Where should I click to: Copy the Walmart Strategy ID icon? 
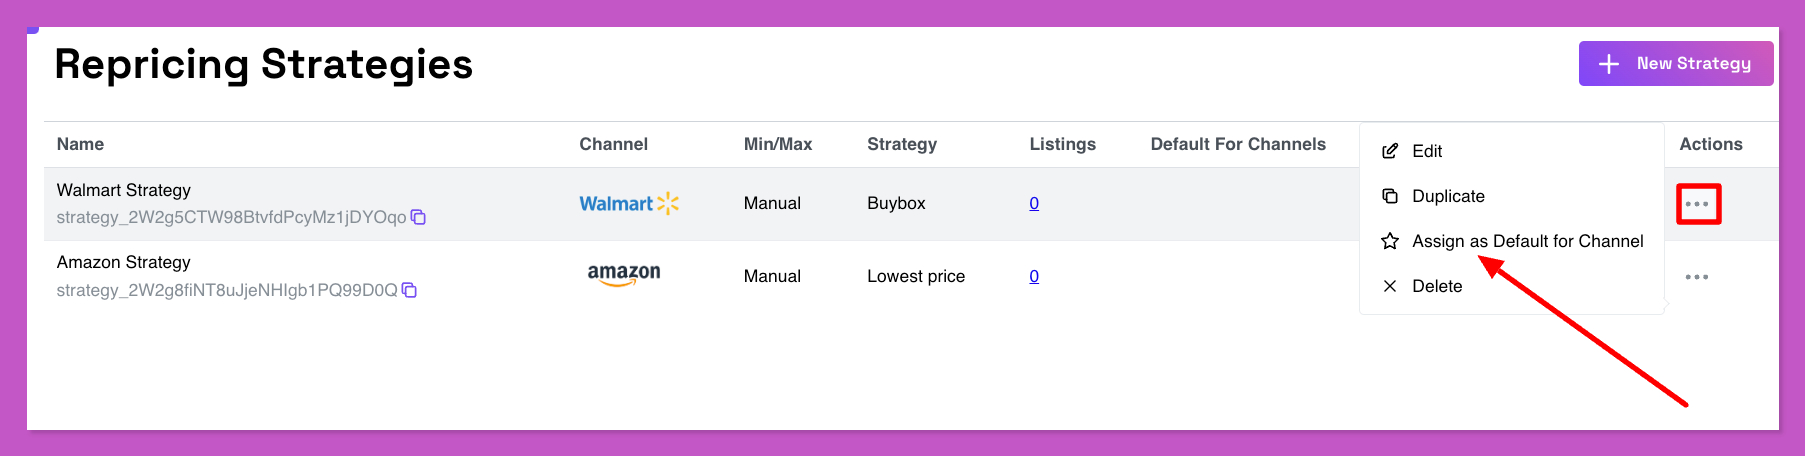[419, 217]
